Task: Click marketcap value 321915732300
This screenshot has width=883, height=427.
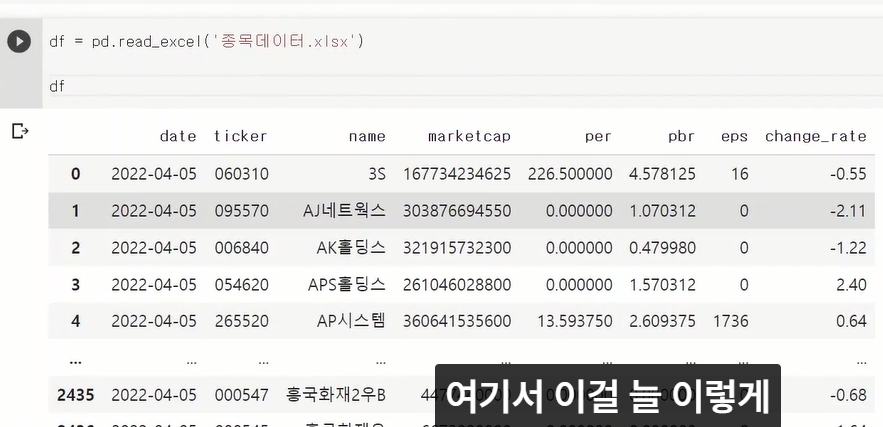Action: click(x=457, y=248)
